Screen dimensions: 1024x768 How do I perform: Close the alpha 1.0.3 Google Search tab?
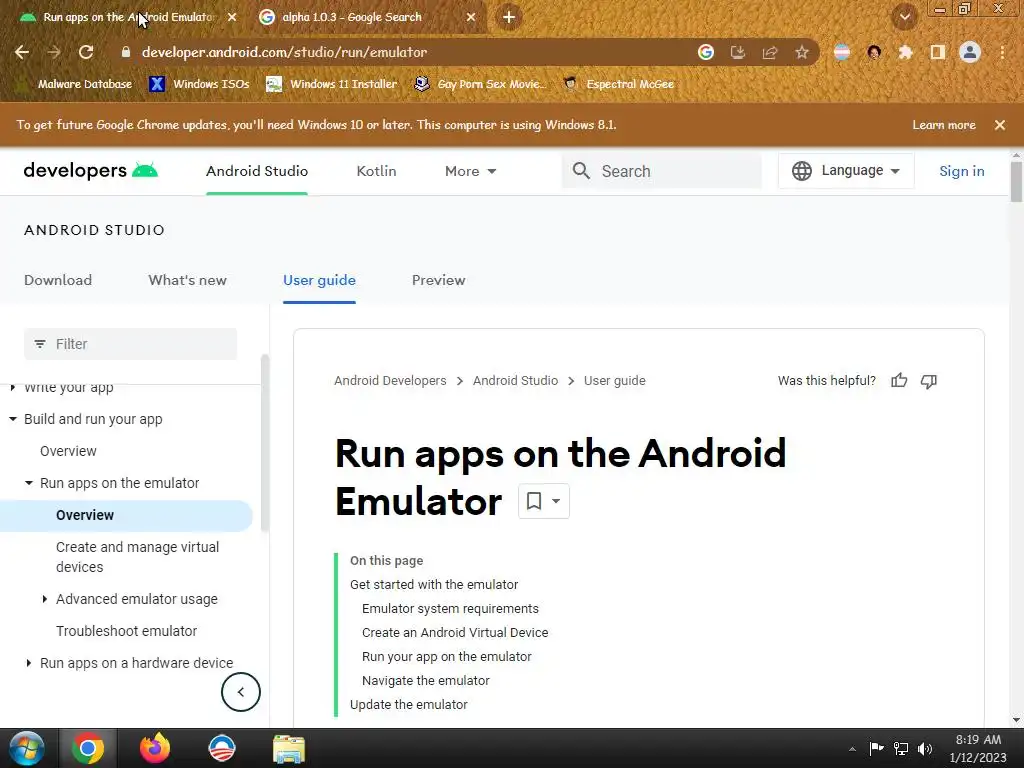click(470, 17)
